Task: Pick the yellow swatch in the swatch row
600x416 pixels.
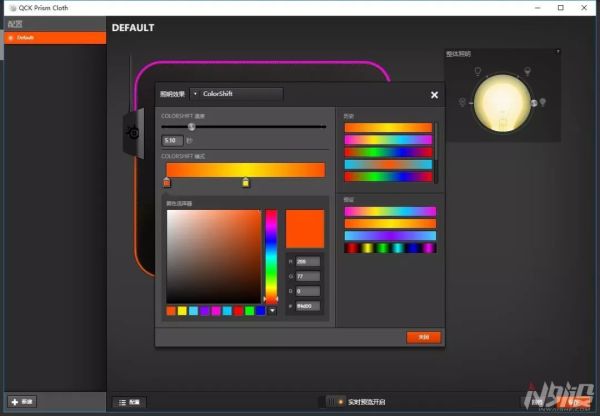Action: click(182, 311)
